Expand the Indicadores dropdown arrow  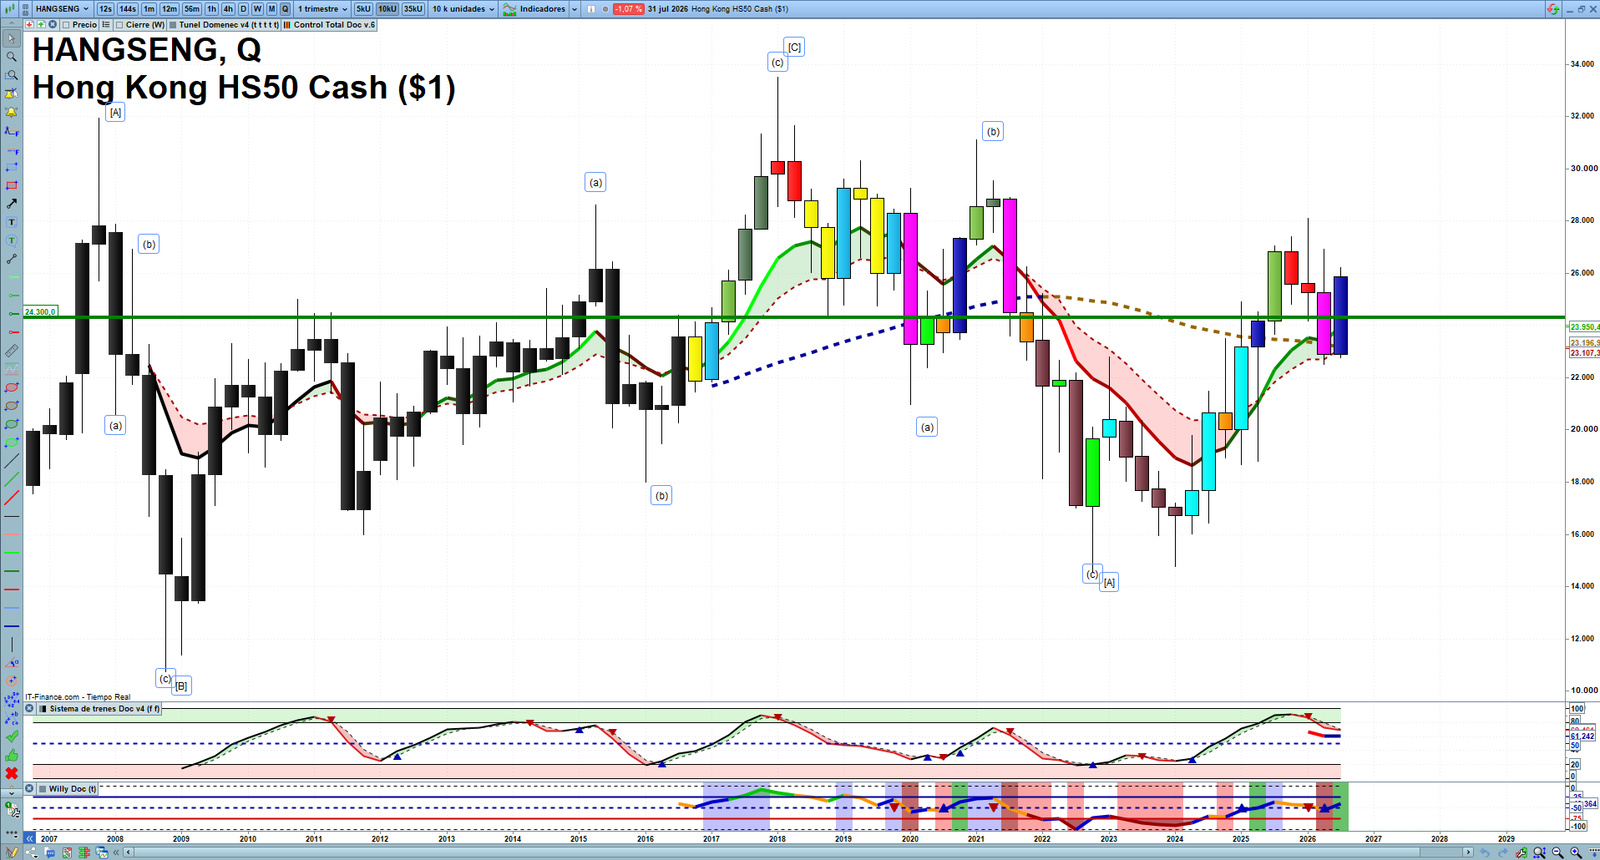click(575, 9)
